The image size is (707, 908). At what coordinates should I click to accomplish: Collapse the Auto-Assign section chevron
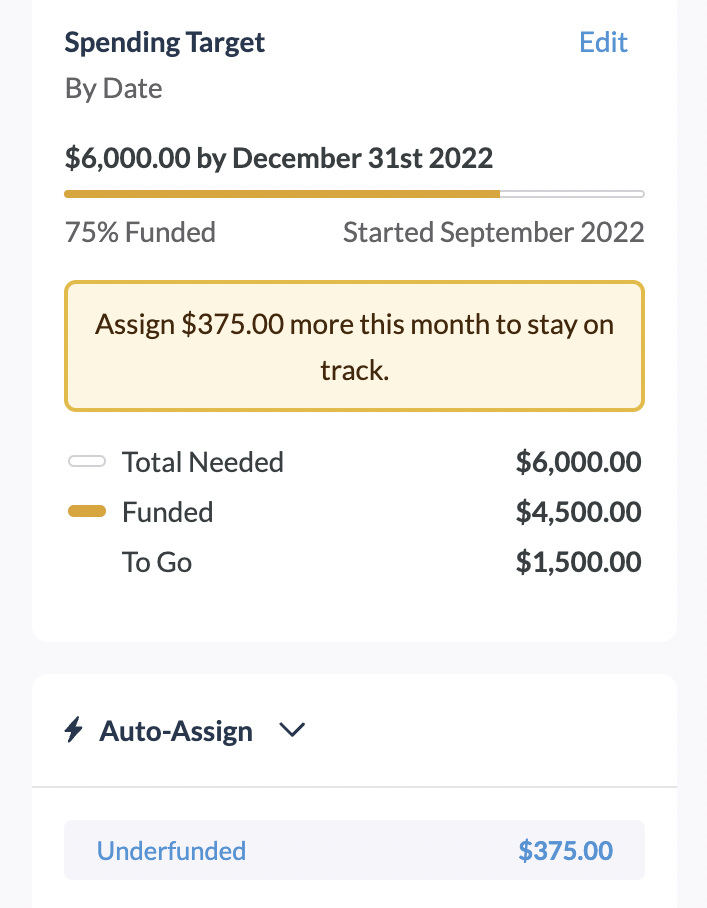pyautogui.click(x=291, y=731)
